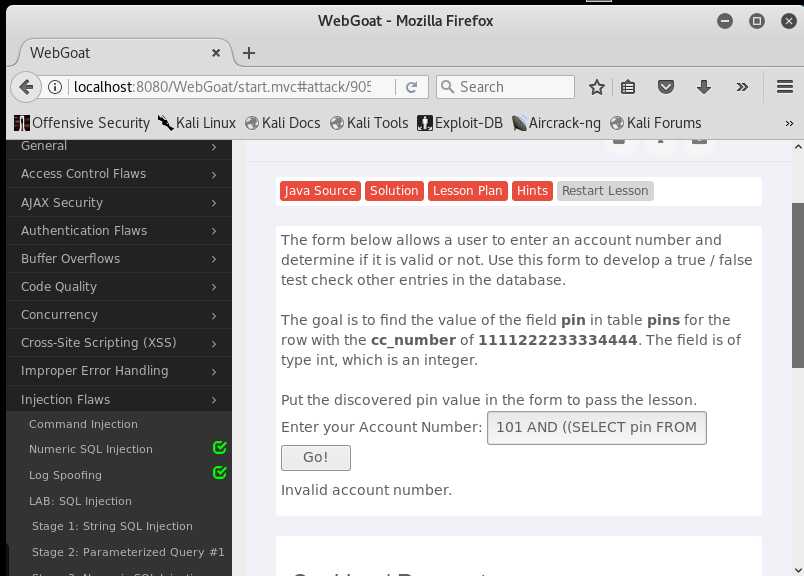Screen dimensions: 804x576
Task: Open Kali Forums bookmark
Action: (655, 123)
